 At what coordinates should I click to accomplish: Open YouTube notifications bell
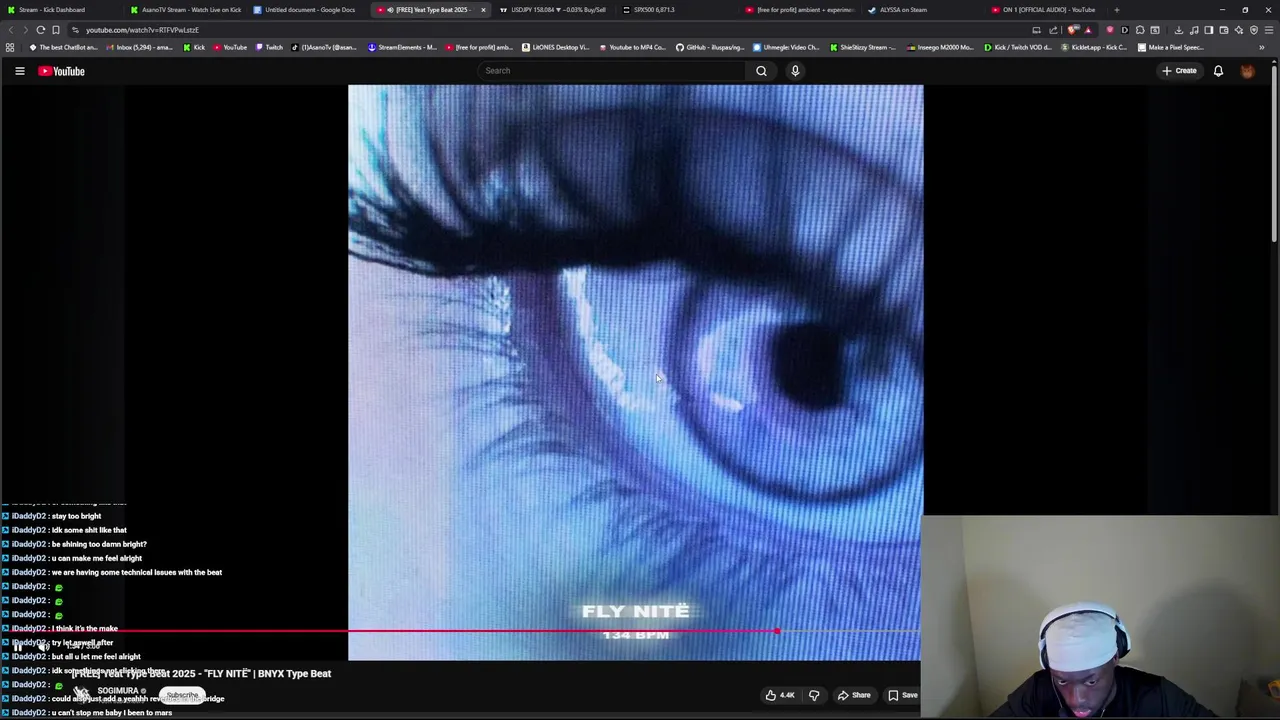pos(1218,71)
